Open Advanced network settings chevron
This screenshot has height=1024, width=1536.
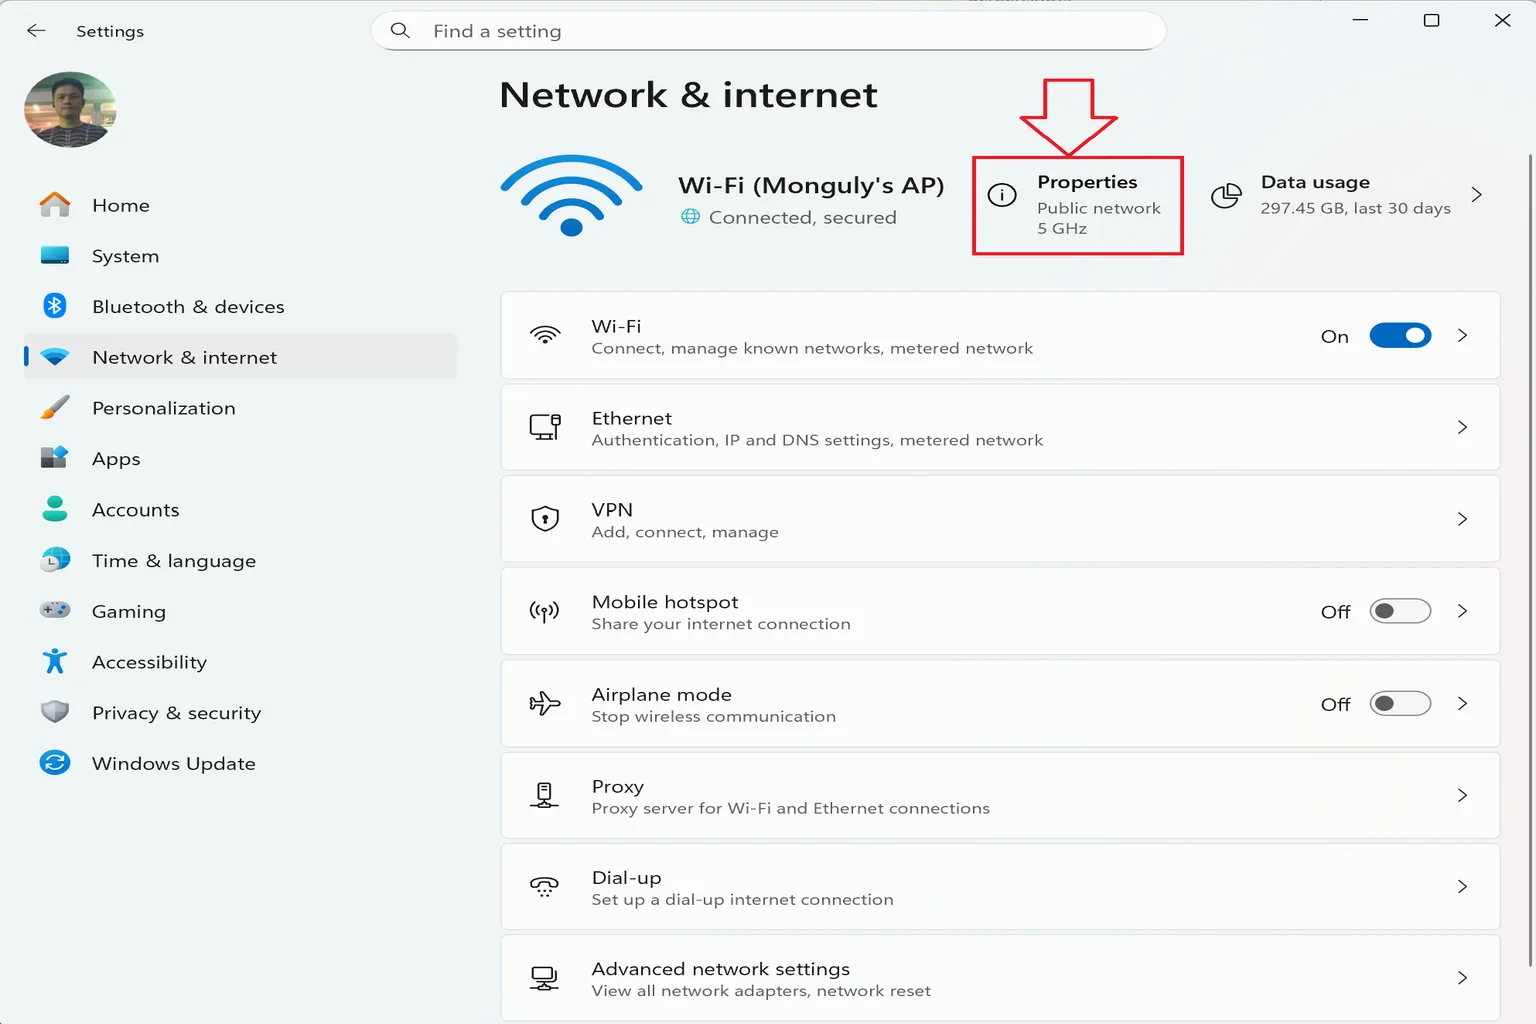1462,978
